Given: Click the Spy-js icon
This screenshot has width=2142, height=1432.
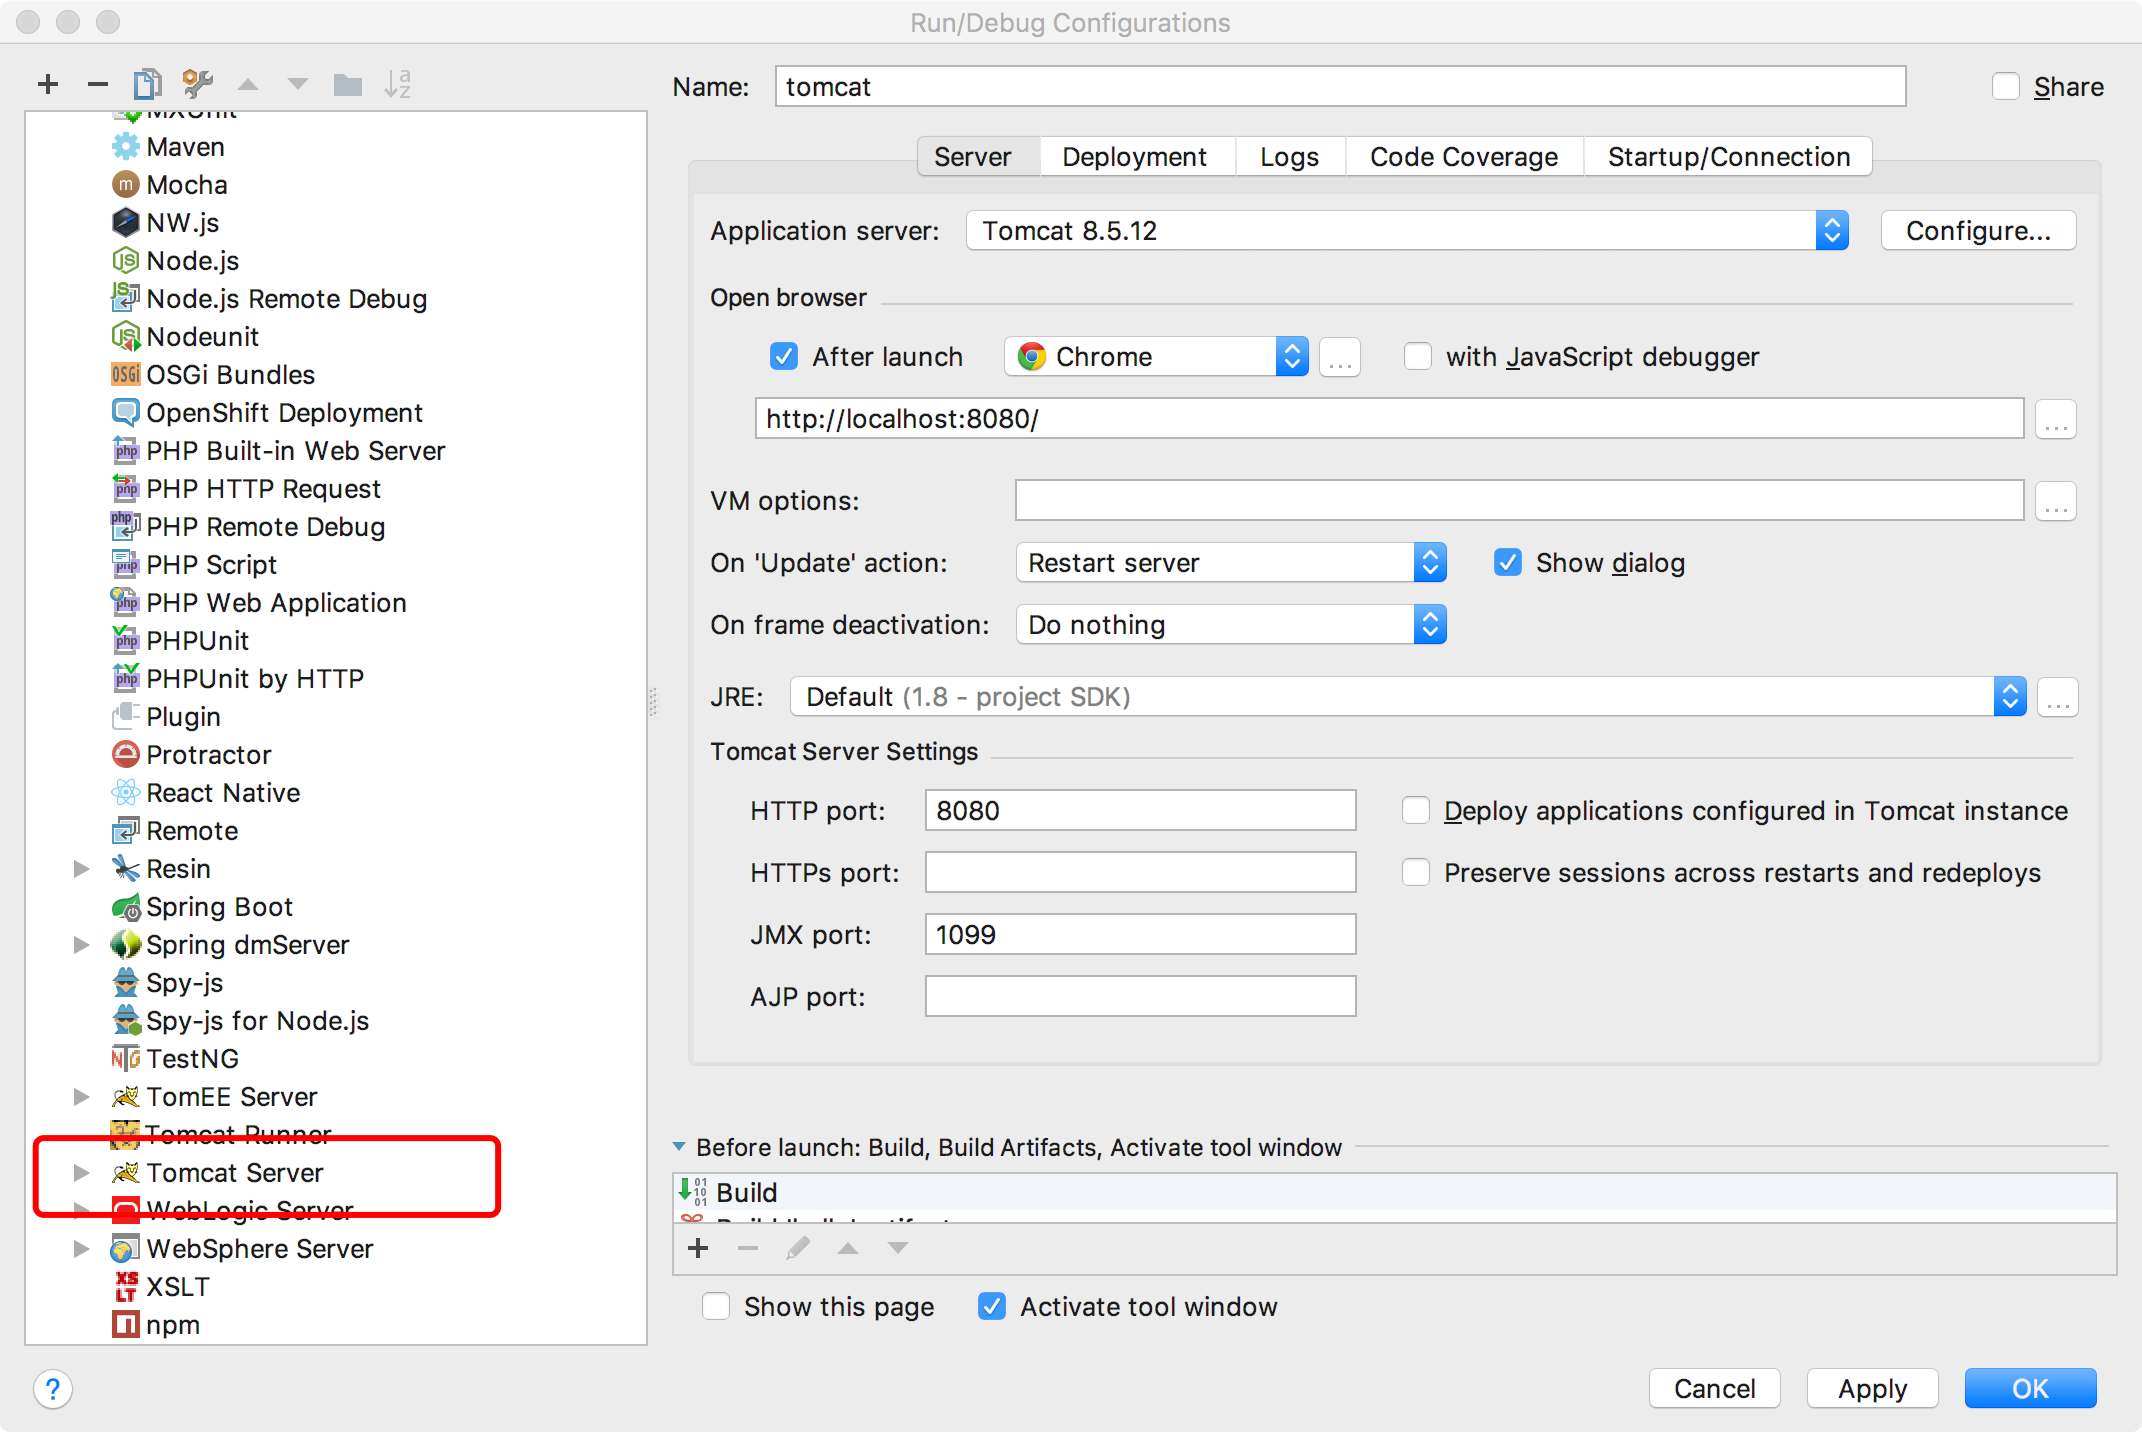Looking at the screenshot, I should 125,983.
